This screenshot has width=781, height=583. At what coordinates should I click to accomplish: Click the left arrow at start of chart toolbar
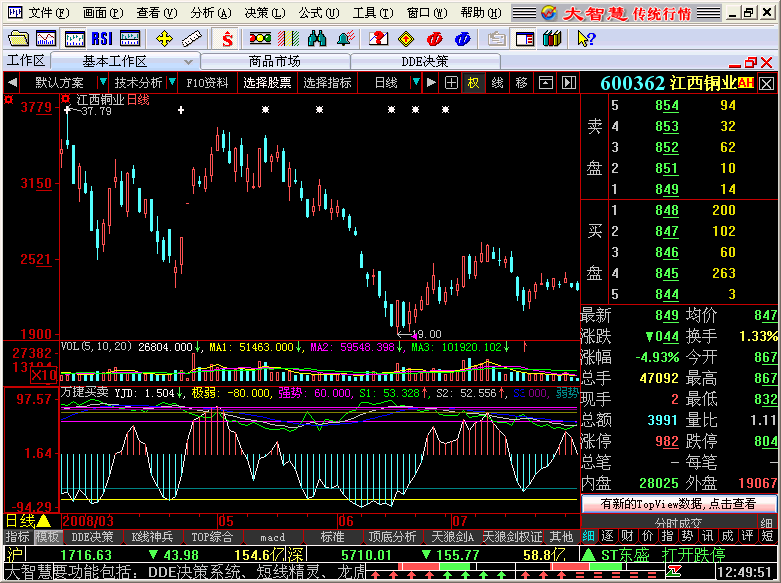12,83
